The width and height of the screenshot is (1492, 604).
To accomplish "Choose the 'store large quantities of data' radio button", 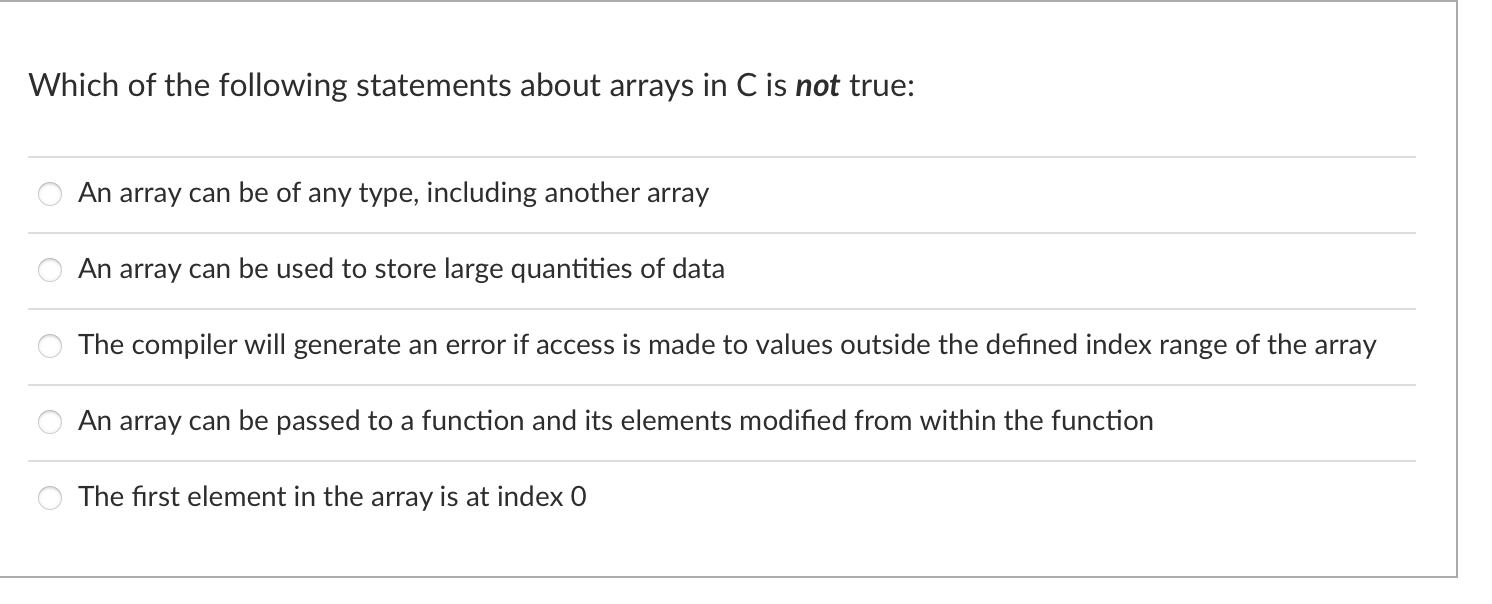I will click(x=51, y=271).
